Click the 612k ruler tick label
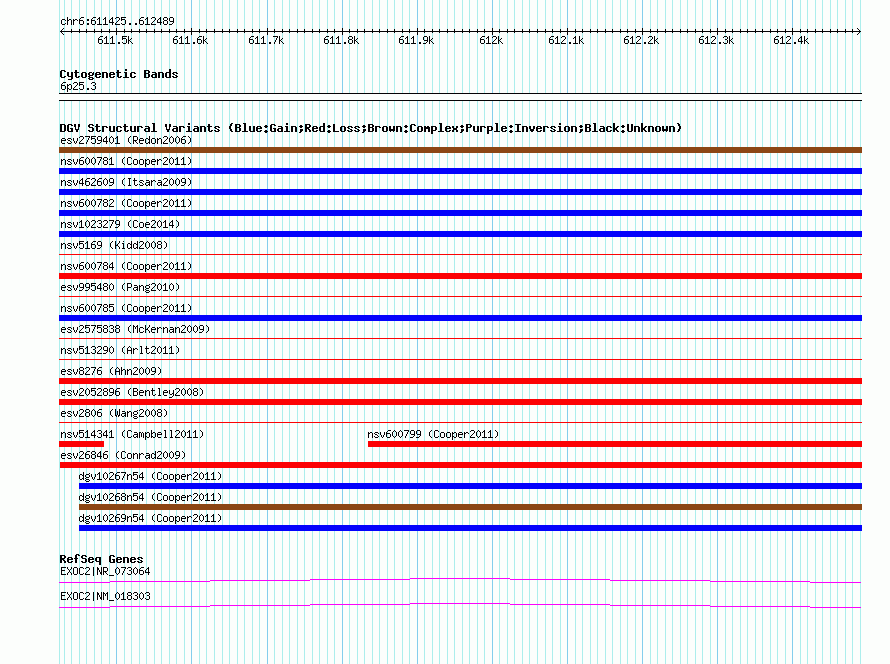The width and height of the screenshot is (890, 664). [x=491, y=40]
